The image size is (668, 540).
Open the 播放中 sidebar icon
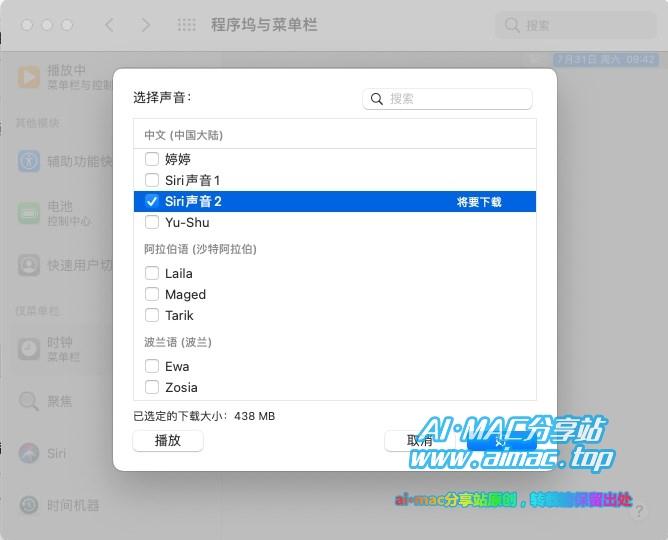pos(29,78)
